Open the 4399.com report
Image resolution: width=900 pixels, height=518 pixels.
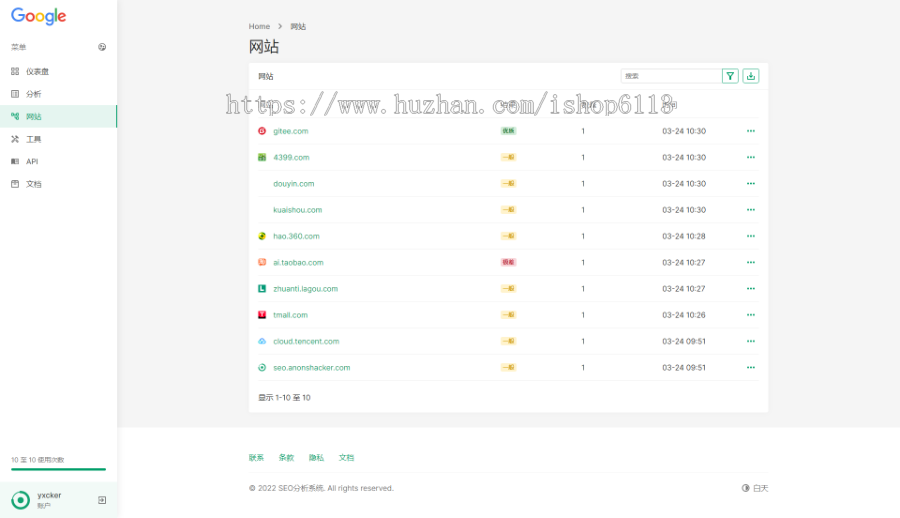click(x=291, y=157)
